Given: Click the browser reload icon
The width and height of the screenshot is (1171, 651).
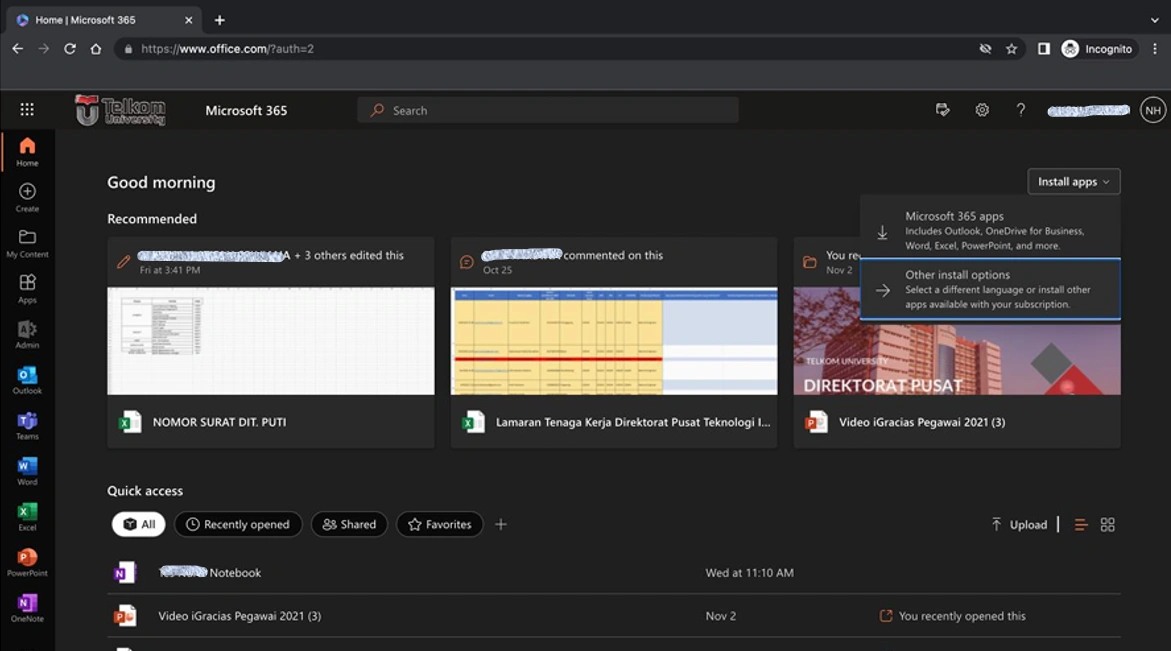Looking at the screenshot, I should tap(69, 49).
